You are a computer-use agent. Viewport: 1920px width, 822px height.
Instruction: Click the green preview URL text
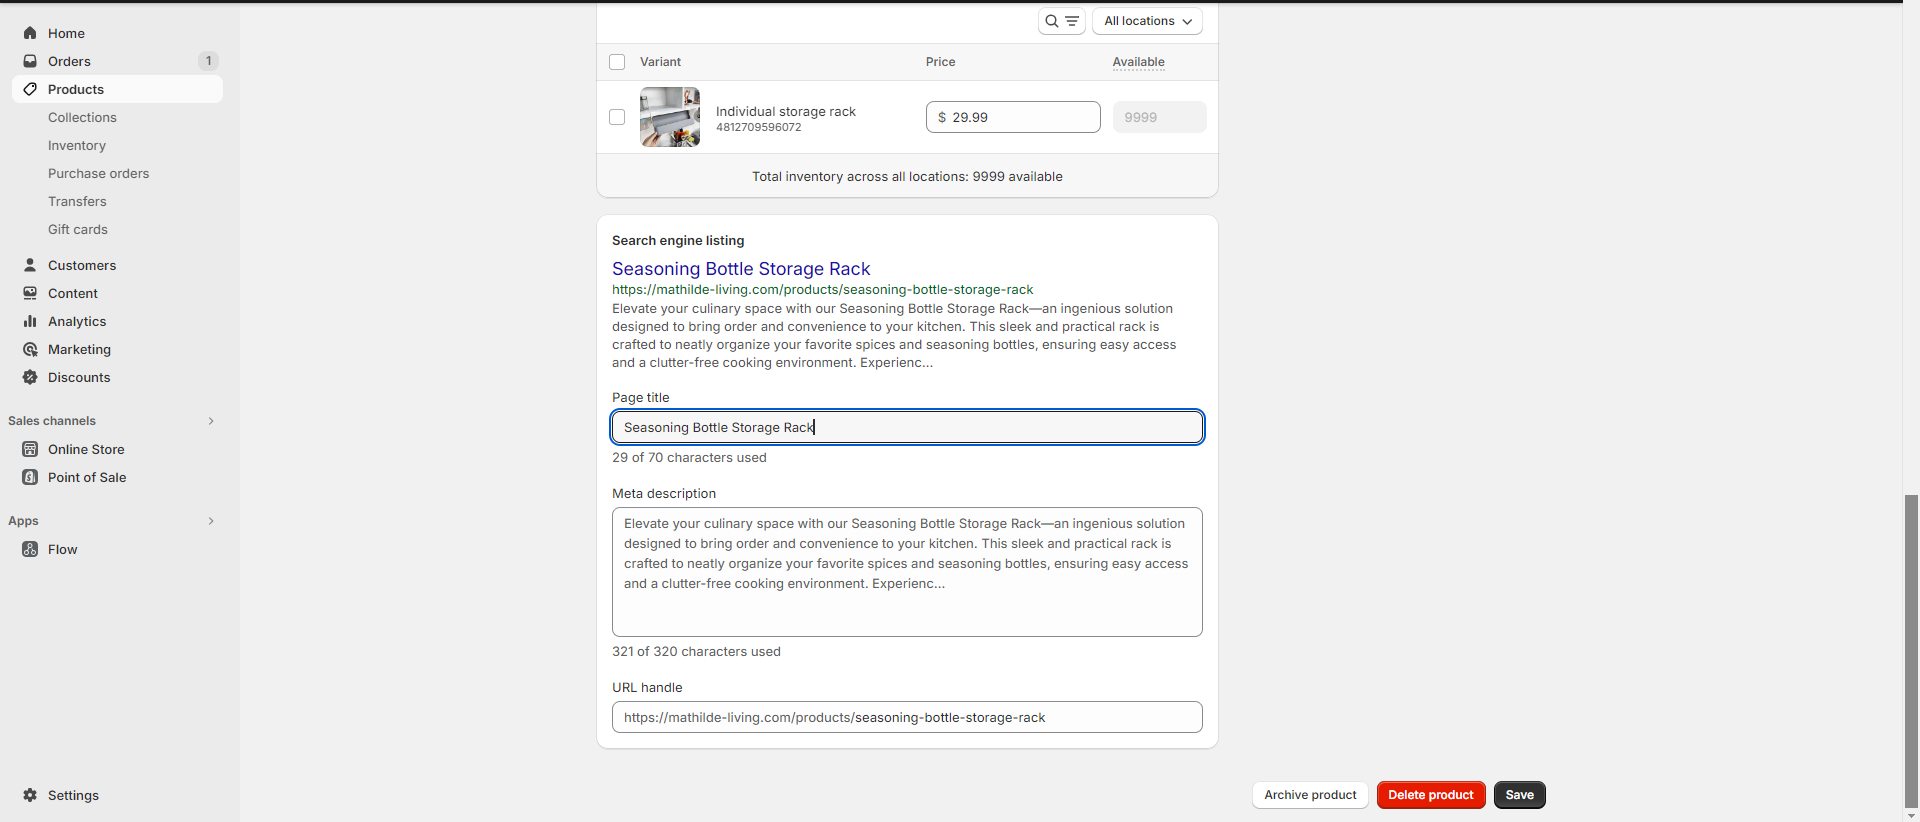[x=822, y=290]
